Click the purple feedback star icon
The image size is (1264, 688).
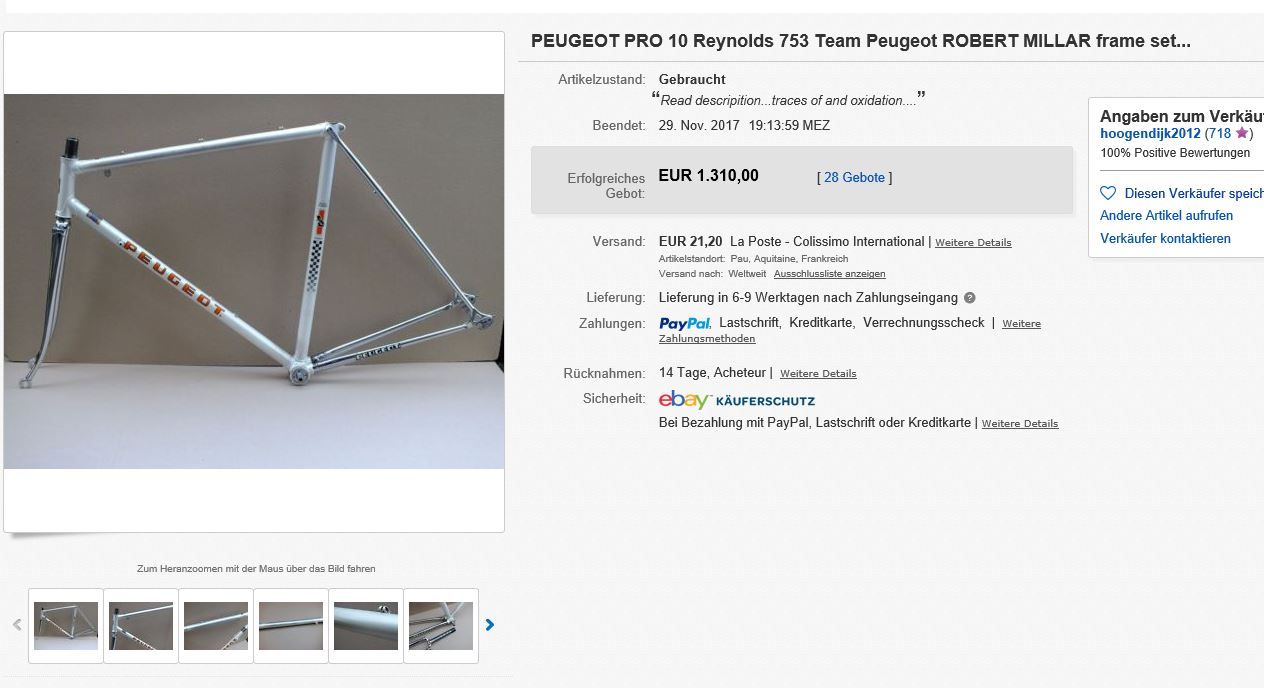coord(1241,133)
